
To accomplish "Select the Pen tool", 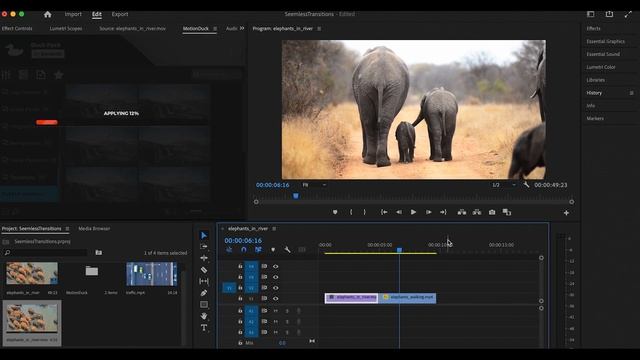I will [204, 293].
